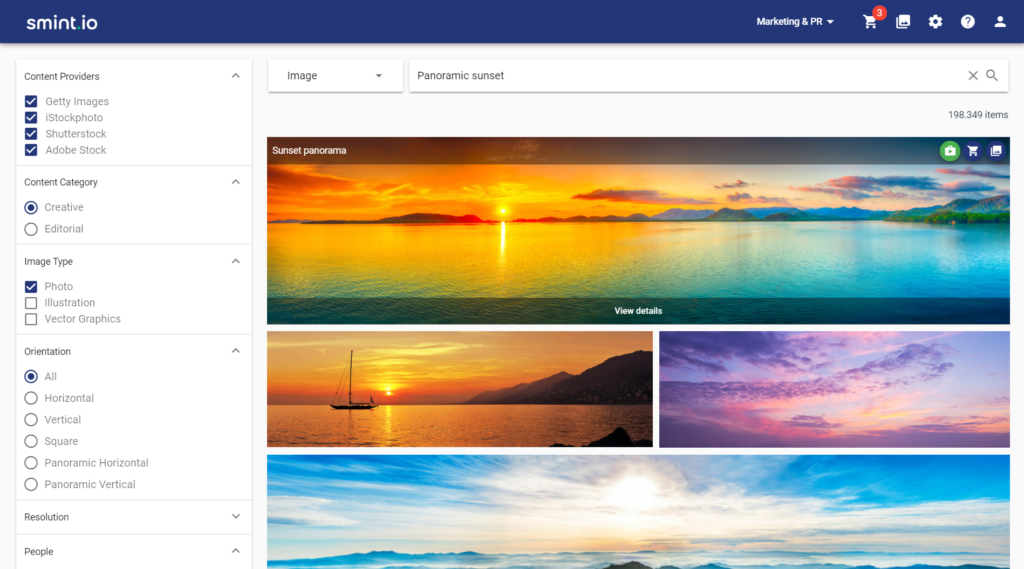Open the shopping cart with 3 items
Image resolution: width=1024 pixels, height=569 pixels.
pyautogui.click(x=871, y=22)
